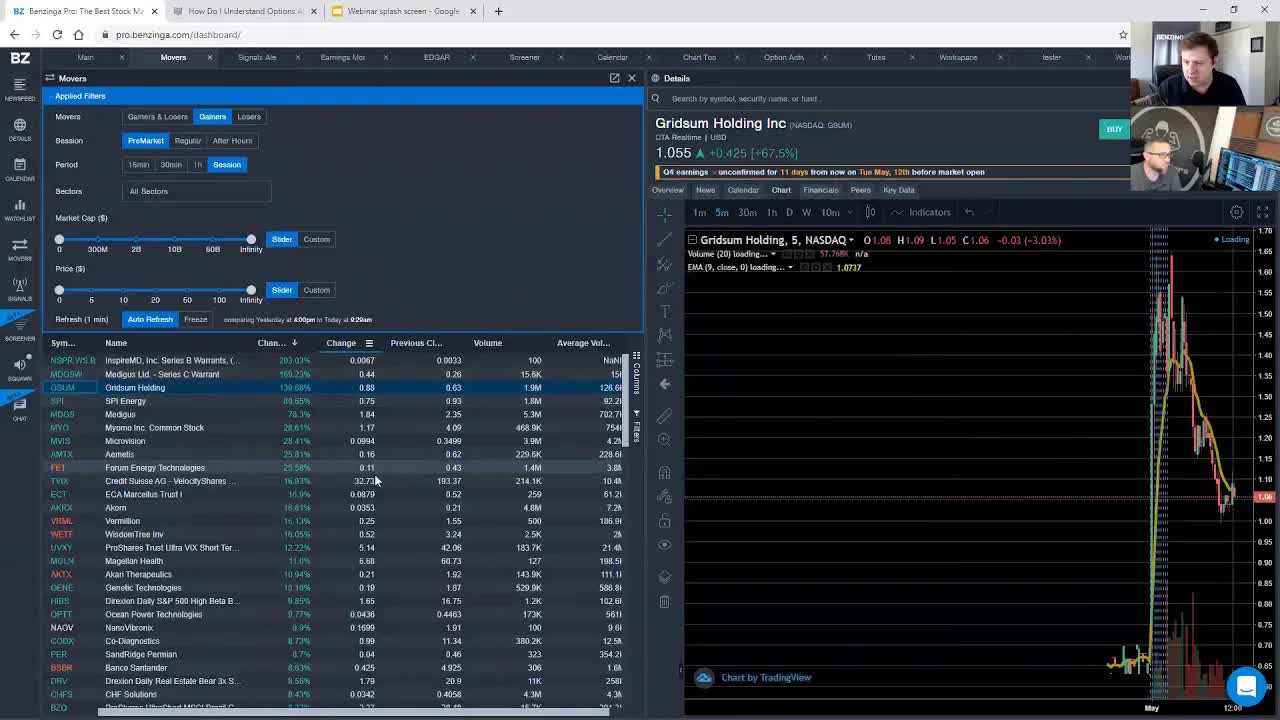Select After Hours session filter
The image size is (1280, 720).
pyautogui.click(x=232, y=141)
